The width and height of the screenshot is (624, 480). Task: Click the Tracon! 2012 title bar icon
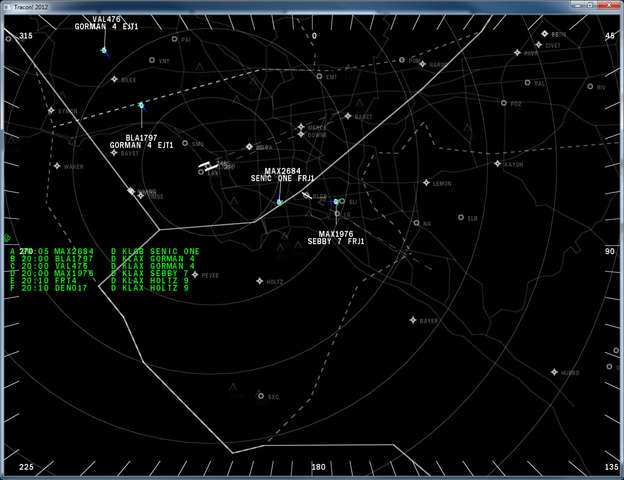pyautogui.click(x=7, y=7)
